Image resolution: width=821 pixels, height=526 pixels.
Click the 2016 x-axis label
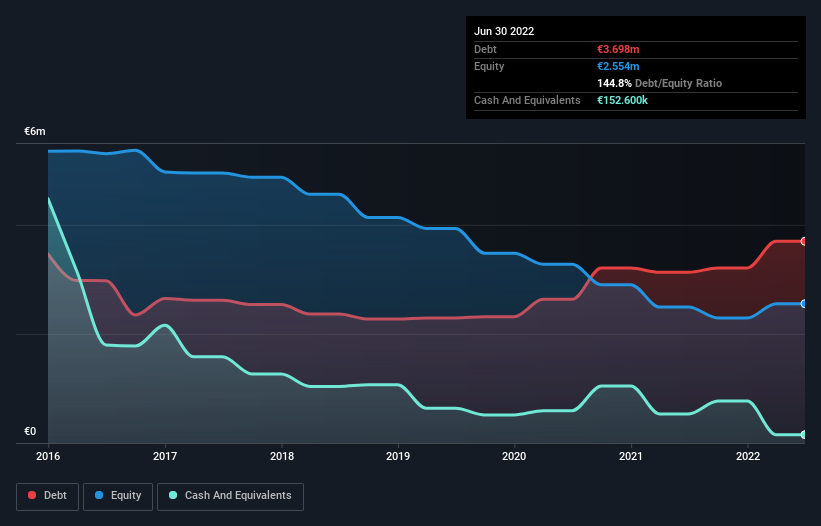tap(48, 456)
